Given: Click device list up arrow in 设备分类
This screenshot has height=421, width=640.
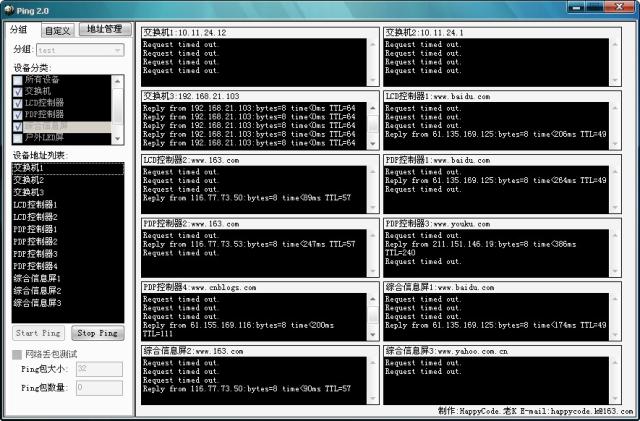Looking at the screenshot, I should (118, 81).
